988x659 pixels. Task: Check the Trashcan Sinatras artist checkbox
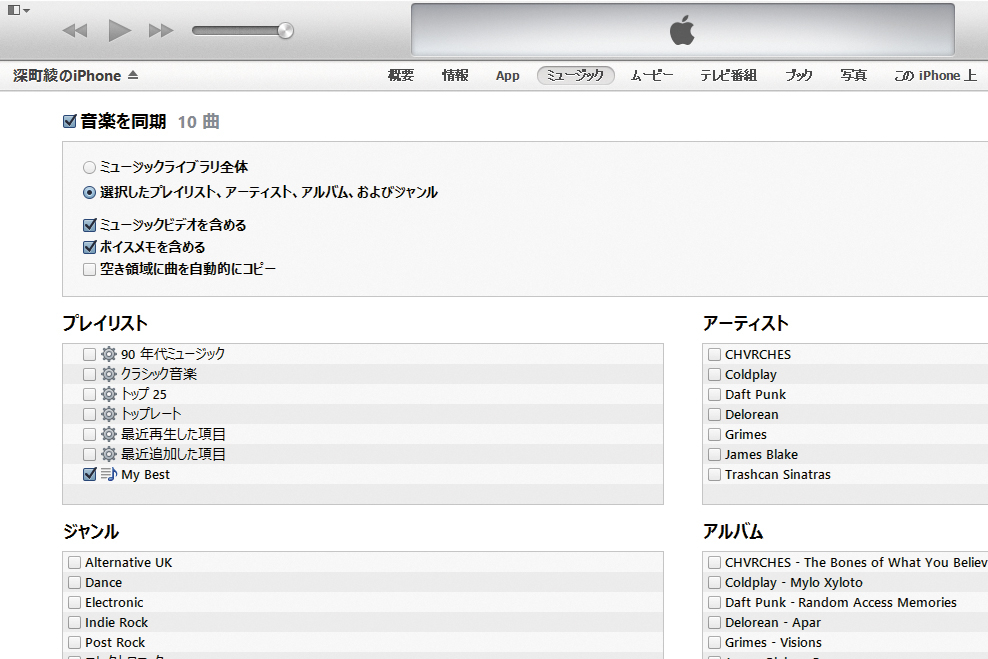[x=715, y=474]
